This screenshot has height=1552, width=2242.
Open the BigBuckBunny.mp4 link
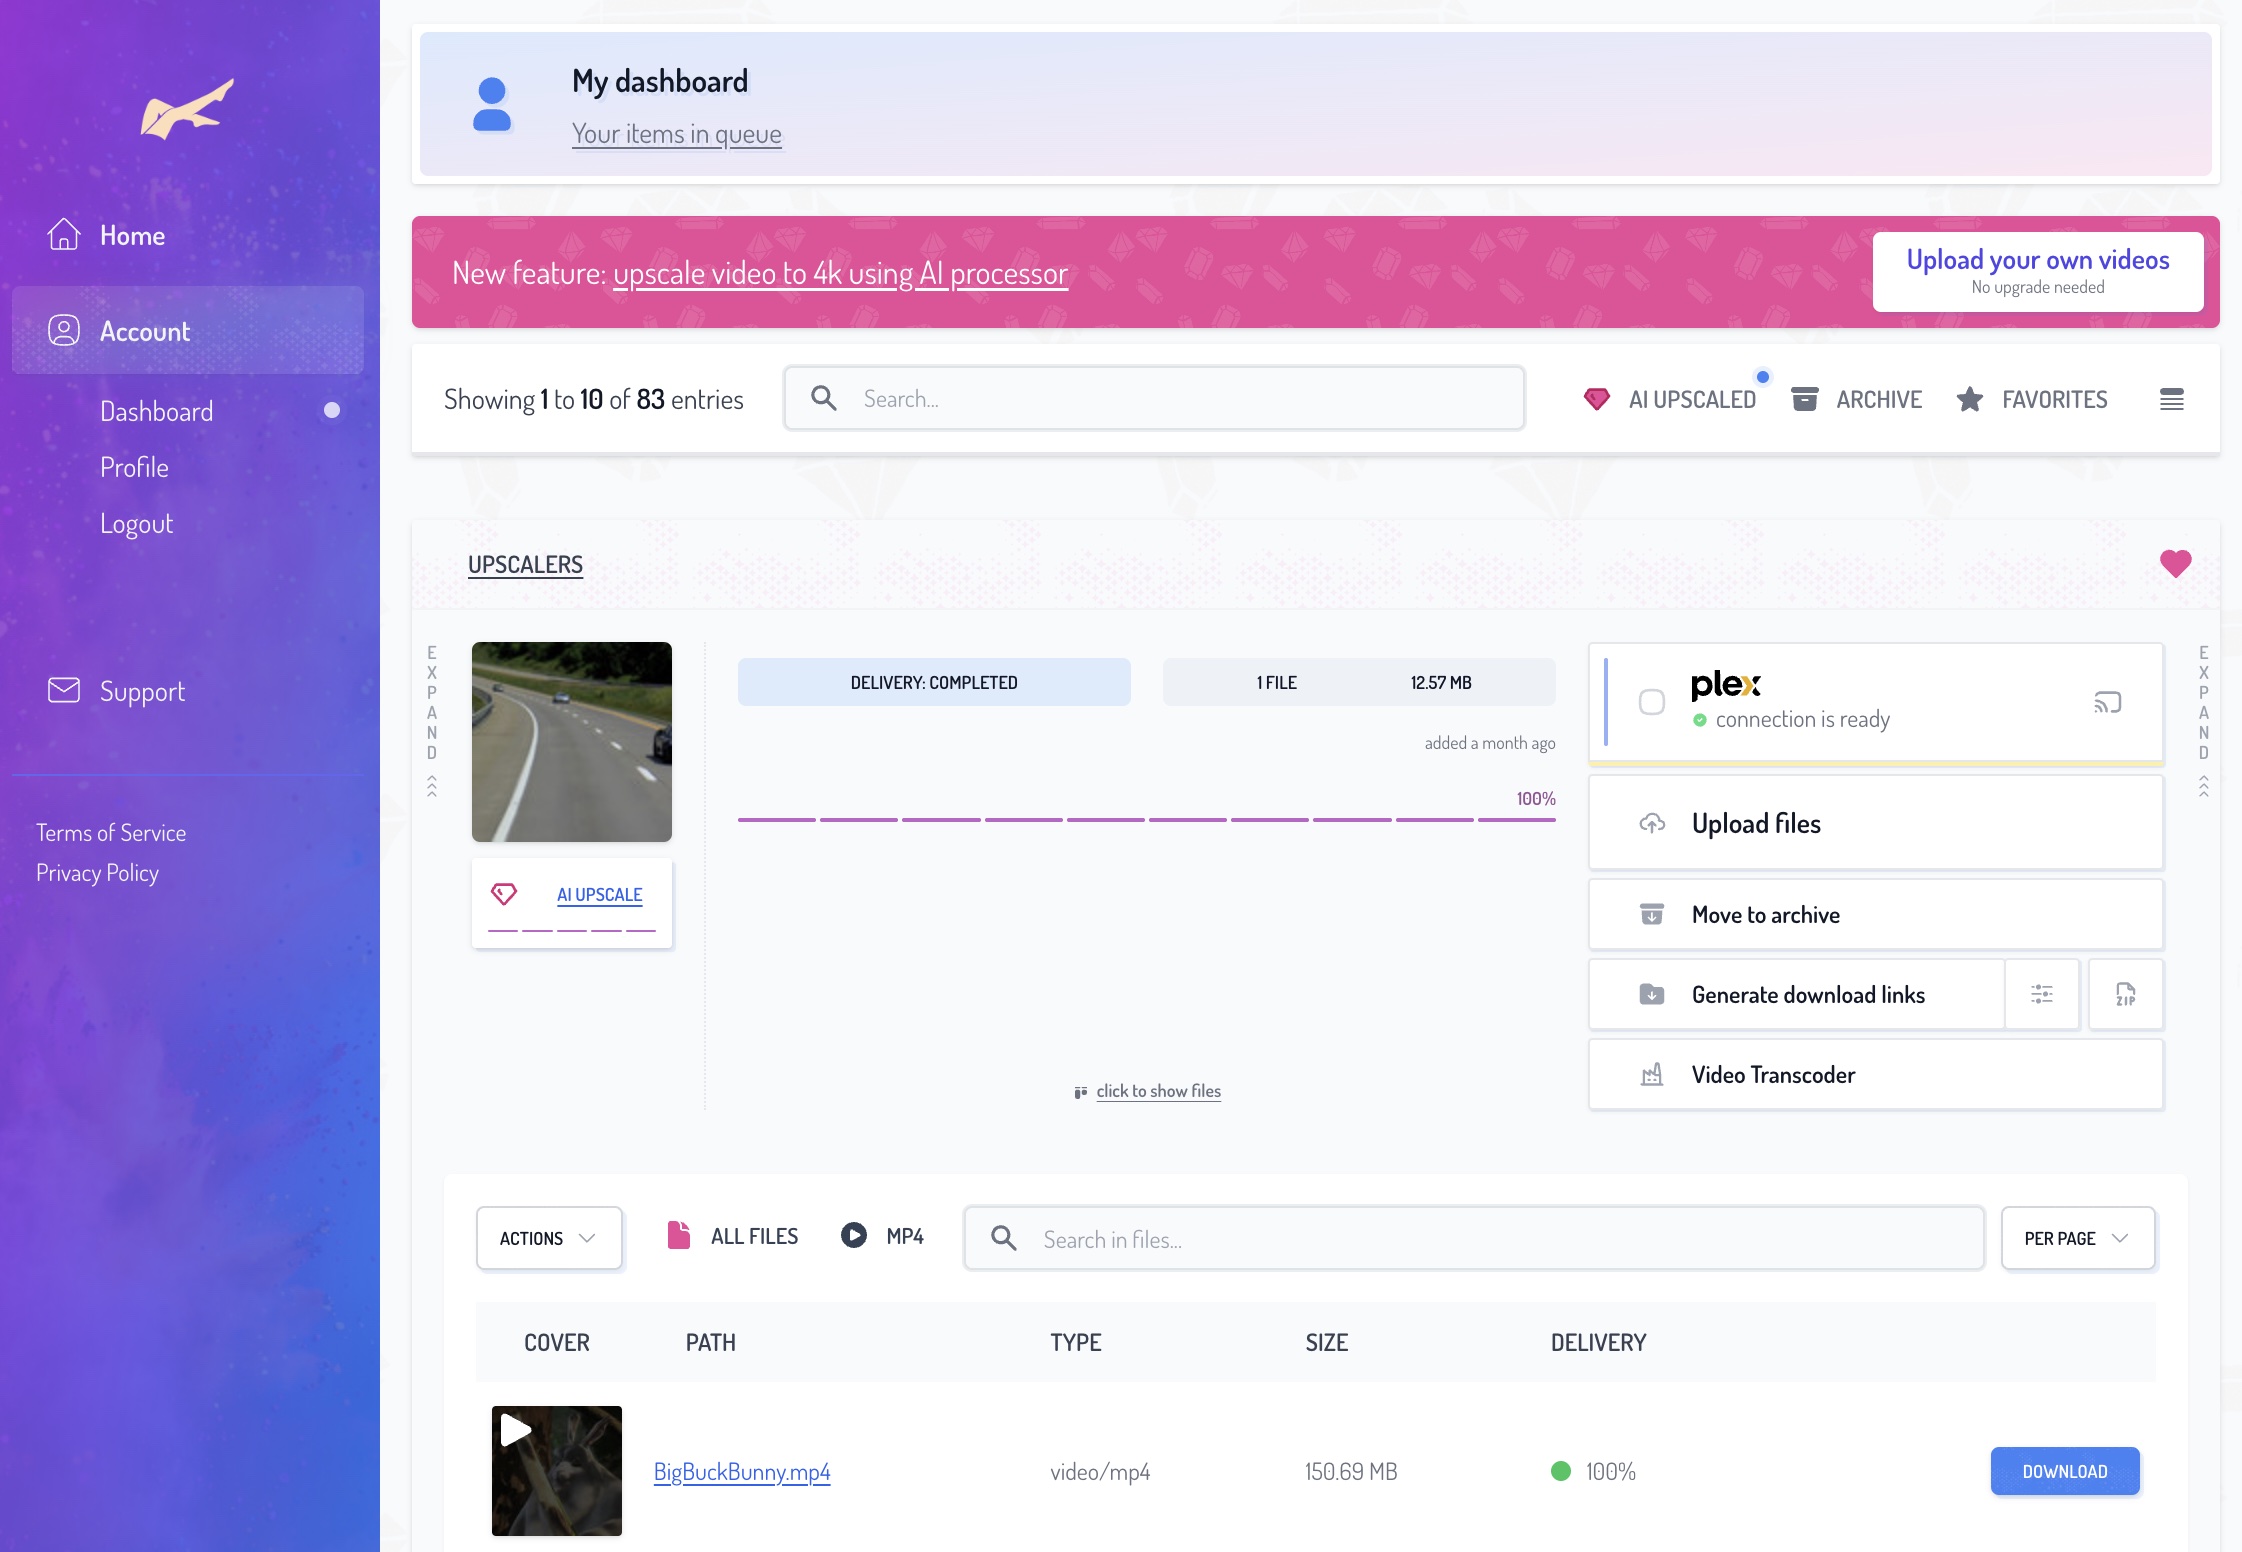pyautogui.click(x=741, y=1471)
